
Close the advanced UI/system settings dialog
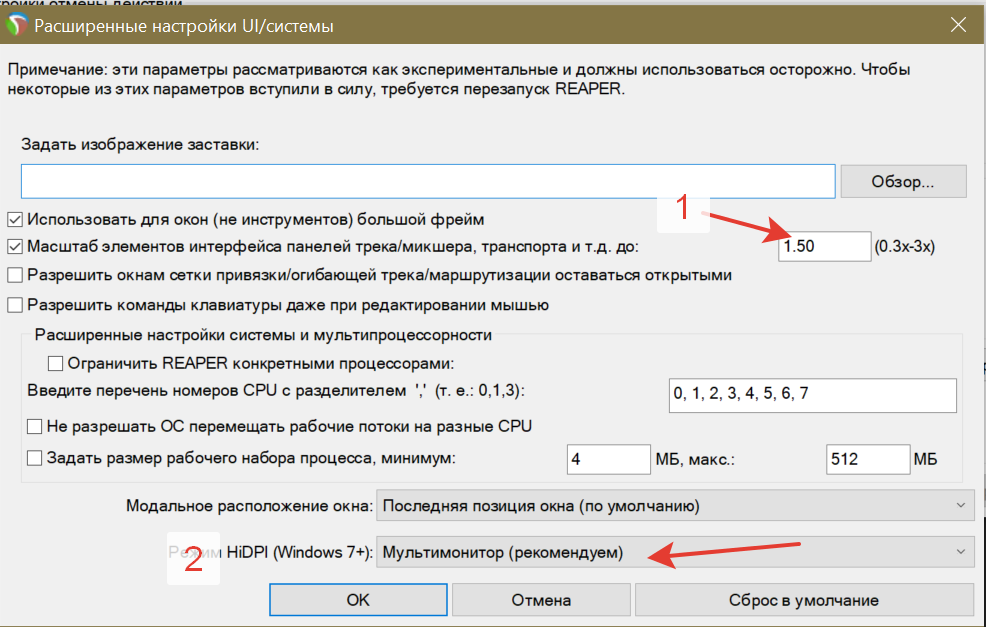tap(958, 25)
